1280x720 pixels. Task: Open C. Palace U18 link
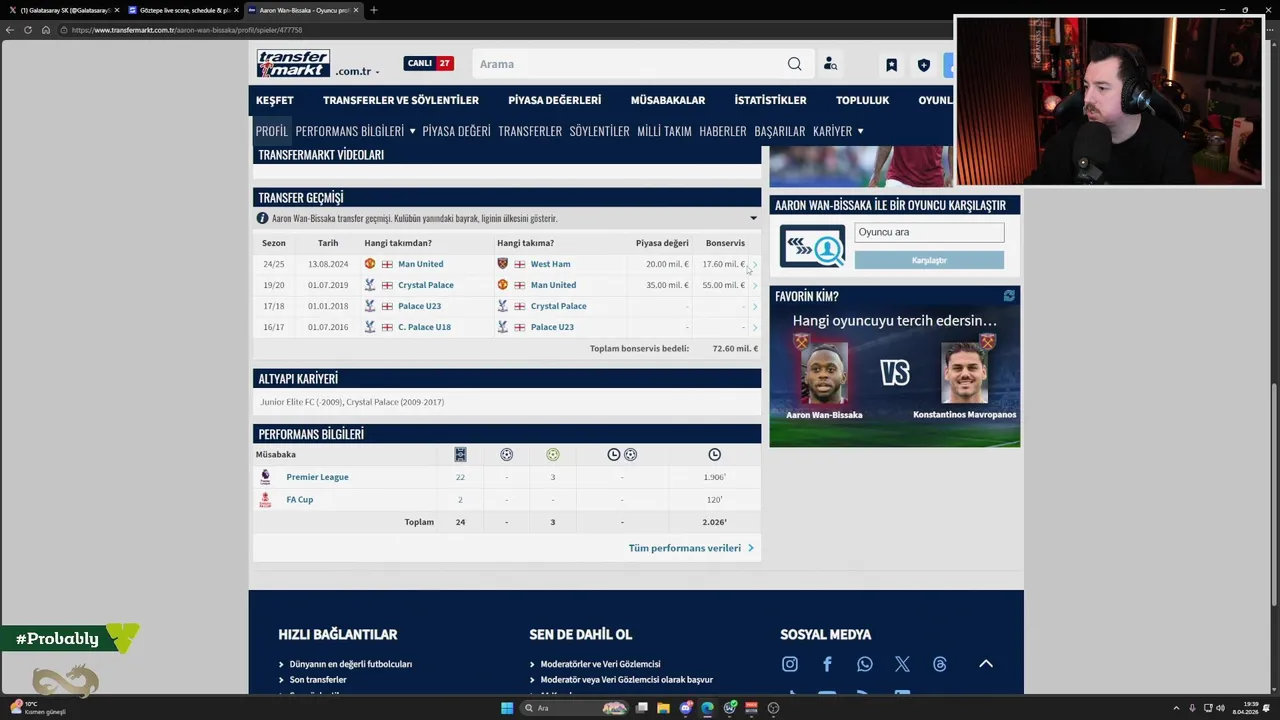click(424, 327)
